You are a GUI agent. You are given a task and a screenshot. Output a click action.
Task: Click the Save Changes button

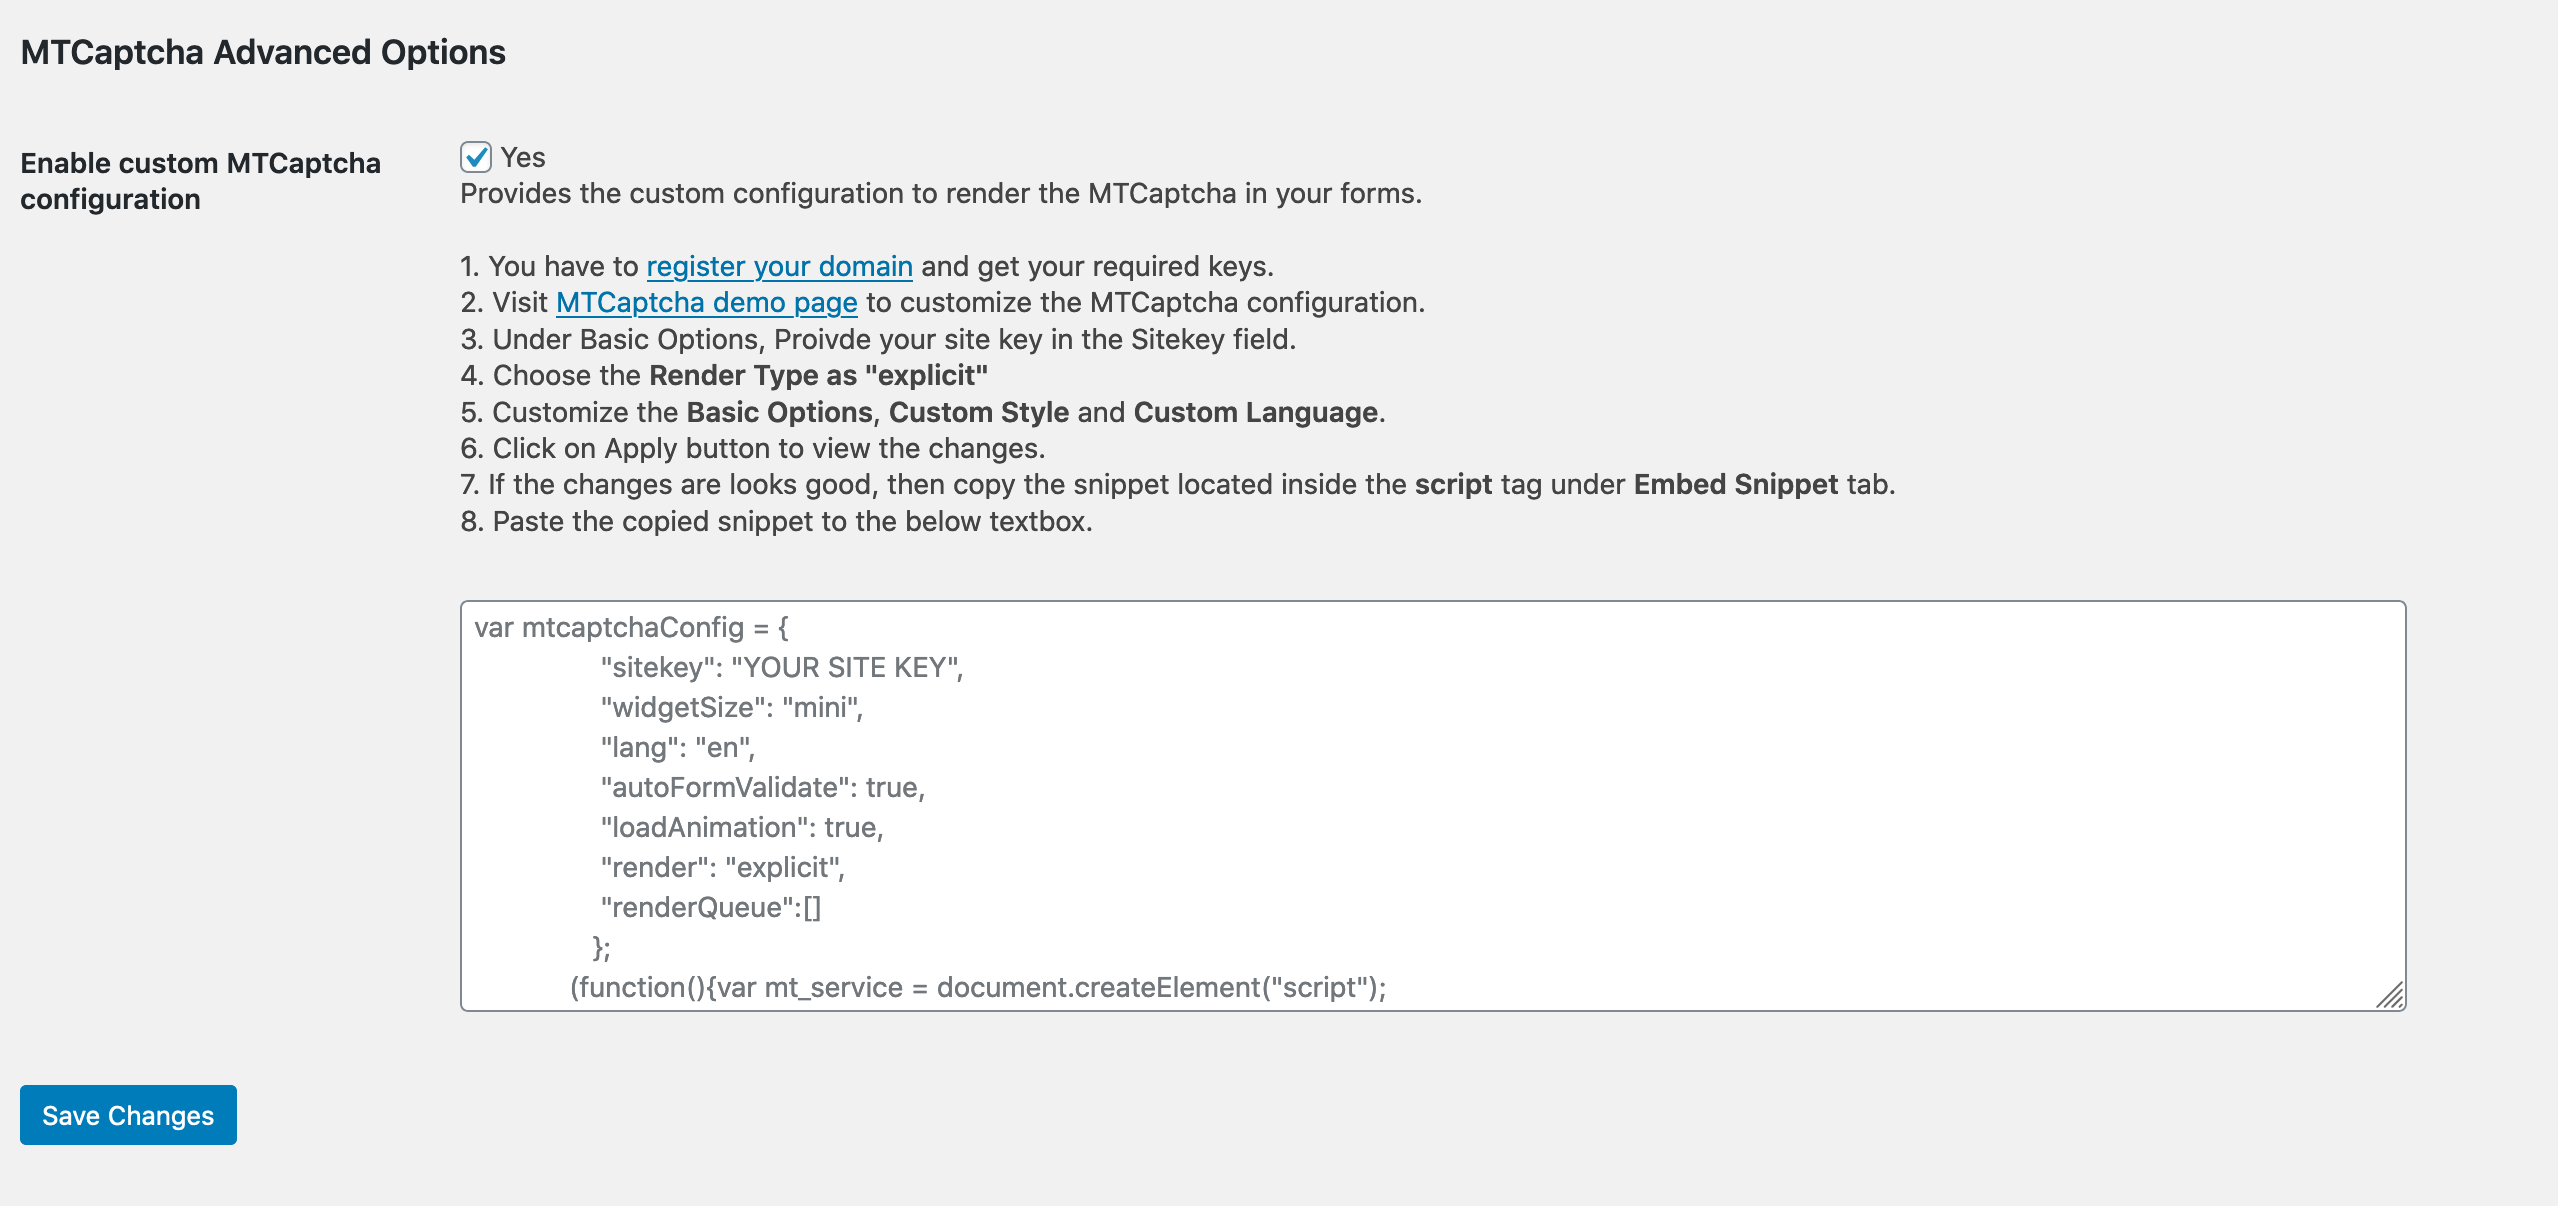click(128, 1115)
